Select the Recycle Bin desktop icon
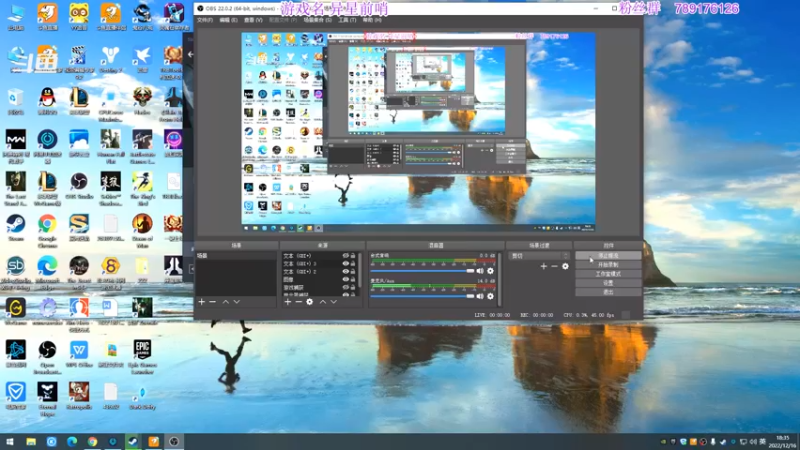Image resolution: width=800 pixels, height=450 pixels. click(x=15, y=102)
